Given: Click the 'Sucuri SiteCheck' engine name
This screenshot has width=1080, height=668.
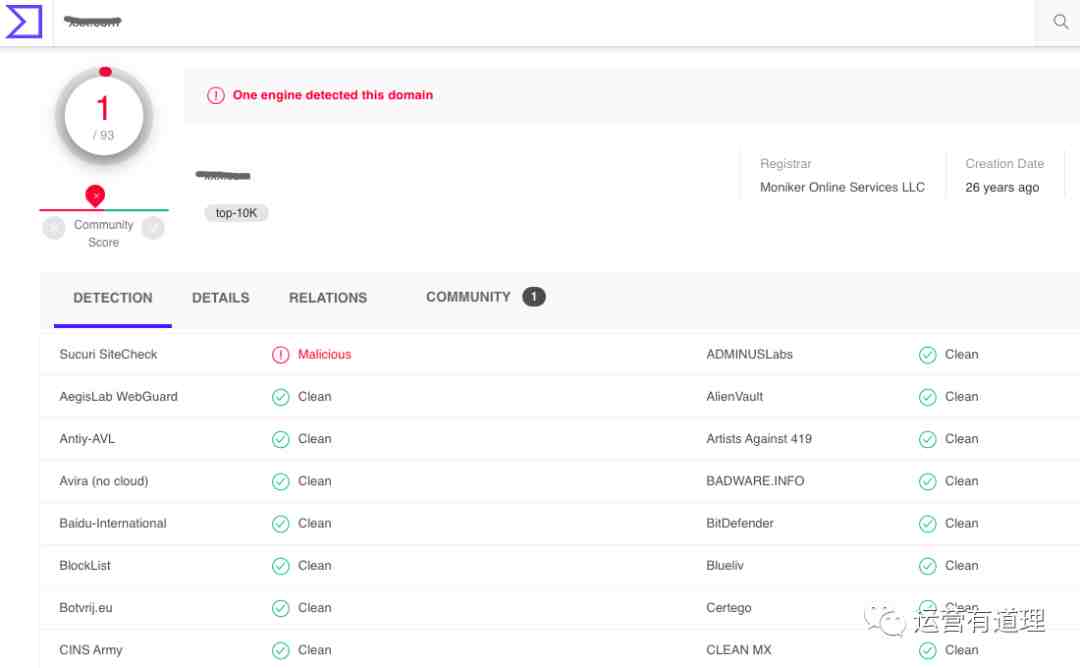Looking at the screenshot, I should (x=108, y=354).
